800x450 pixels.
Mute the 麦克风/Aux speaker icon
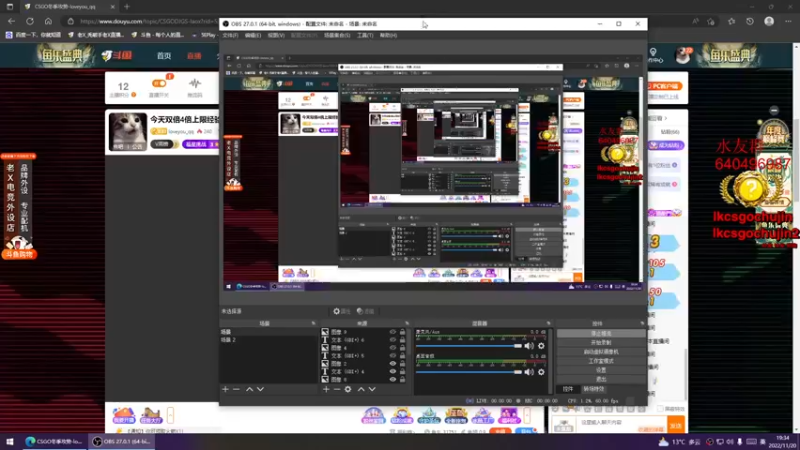[x=529, y=346]
